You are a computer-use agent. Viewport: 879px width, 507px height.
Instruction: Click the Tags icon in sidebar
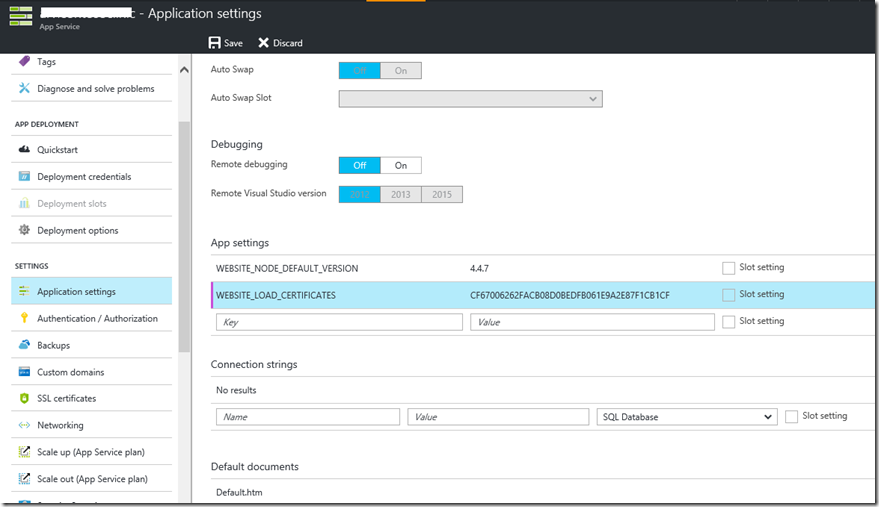pos(24,62)
